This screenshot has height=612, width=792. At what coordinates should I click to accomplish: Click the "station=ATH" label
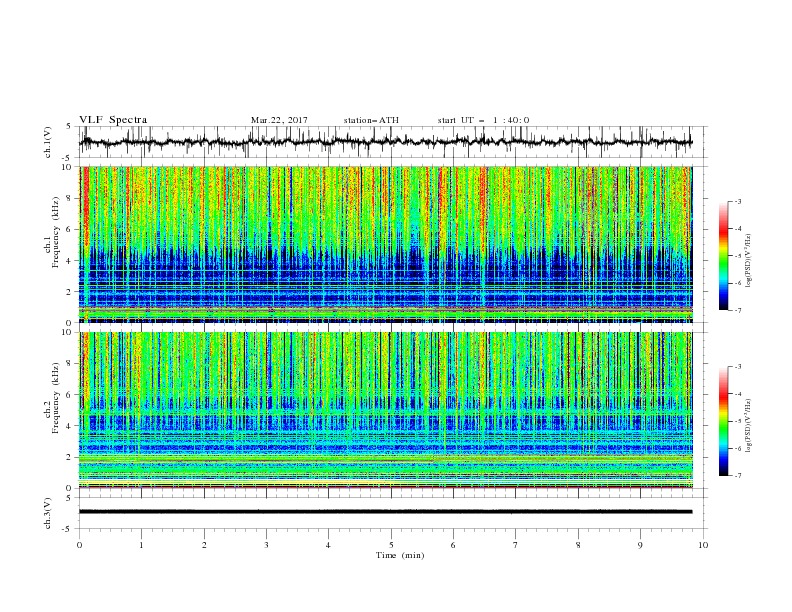tap(371, 120)
